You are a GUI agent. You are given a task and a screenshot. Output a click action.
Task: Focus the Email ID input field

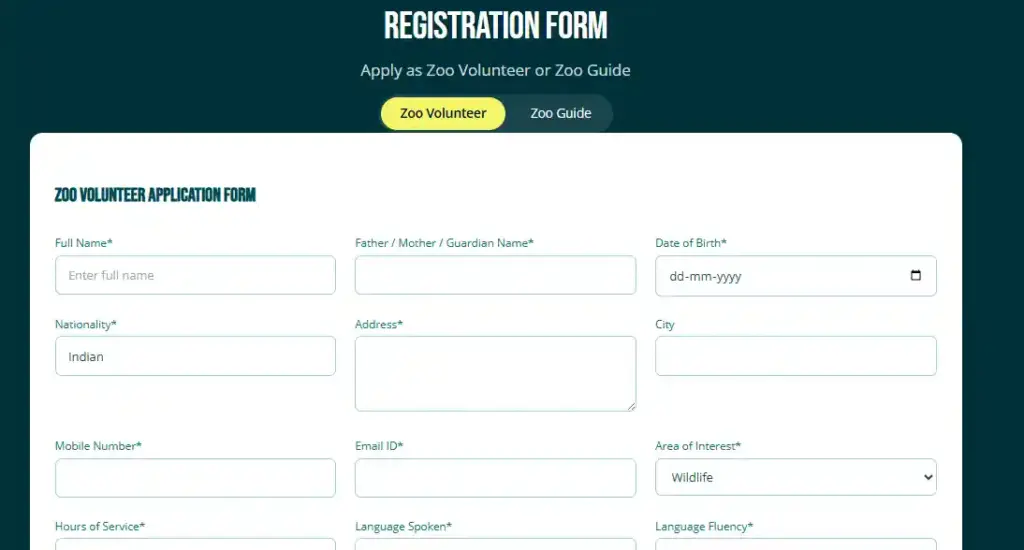point(495,478)
